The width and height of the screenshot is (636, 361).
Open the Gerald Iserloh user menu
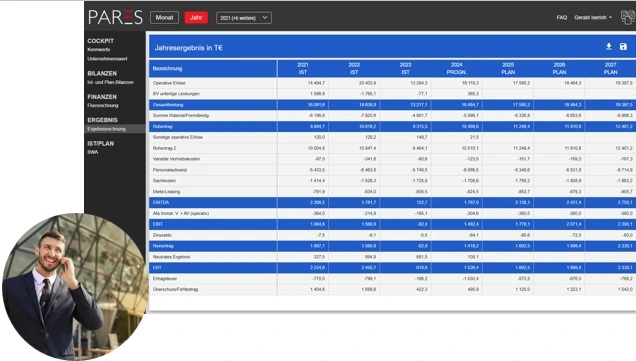click(593, 17)
